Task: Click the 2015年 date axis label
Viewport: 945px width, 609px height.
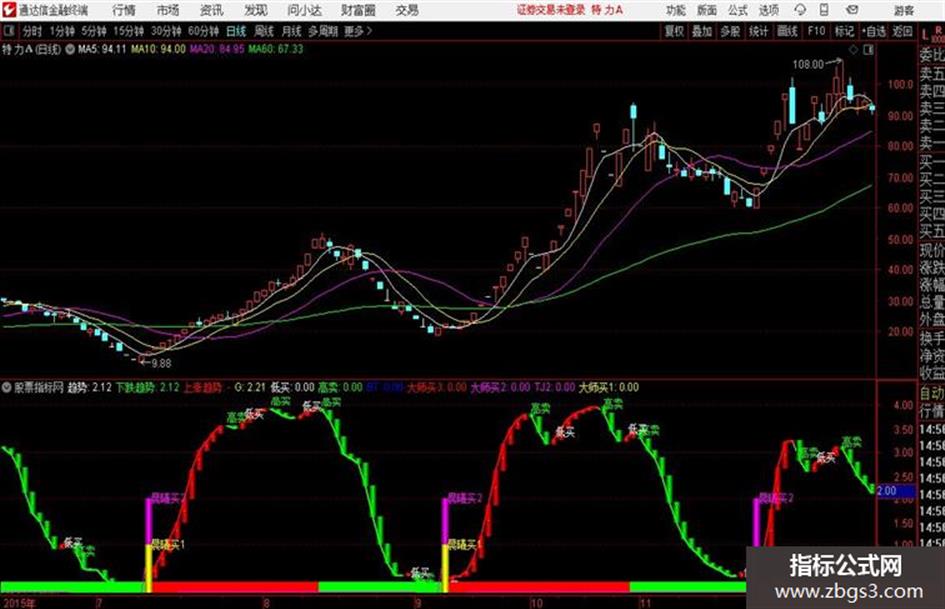Action: tap(18, 602)
